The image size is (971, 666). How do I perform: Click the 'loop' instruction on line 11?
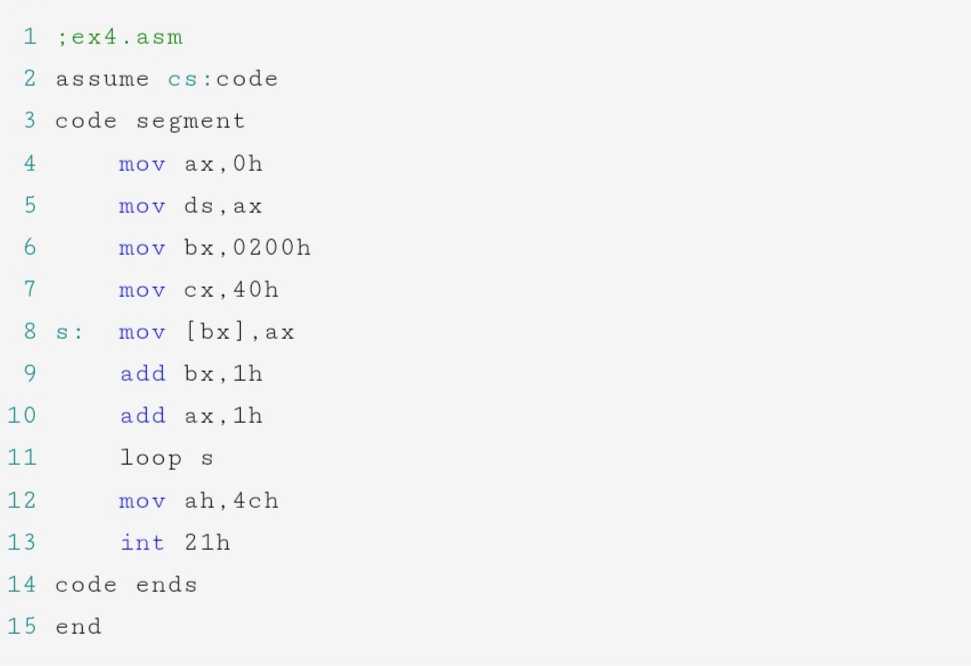150,458
